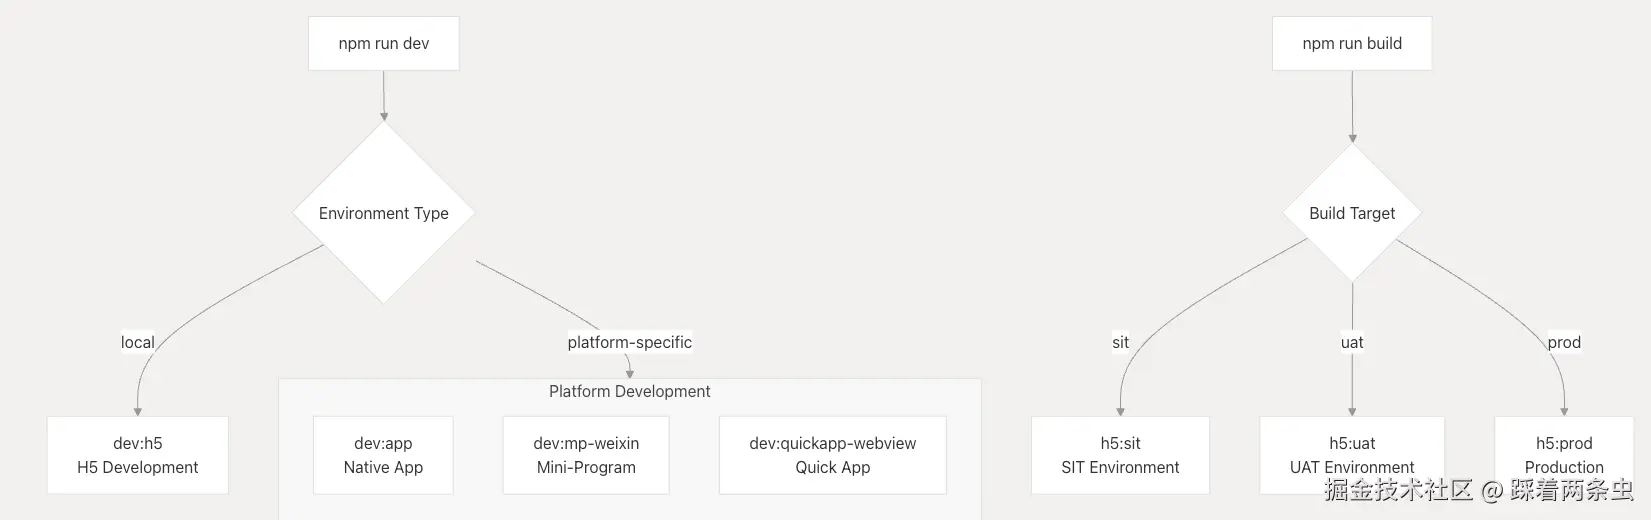The image size is (1651, 520).
Task: Click the npm run build node
Action: pos(1352,44)
